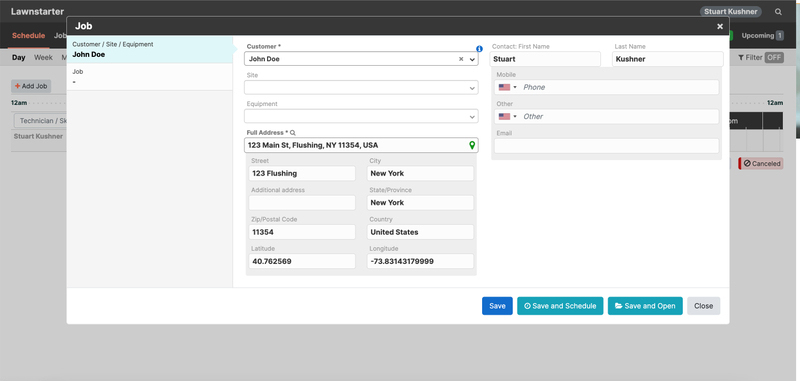Viewport: 800px width, 381px height.
Task: Click the Close button in dialog footer
Action: tap(703, 306)
